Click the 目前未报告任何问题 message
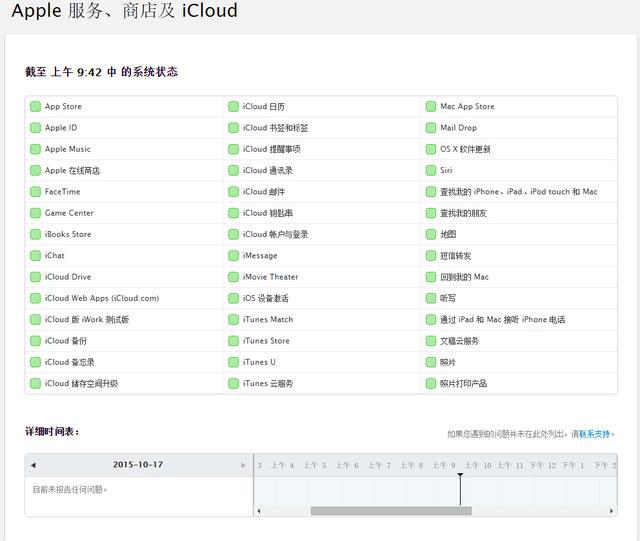Viewport: 640px width, 541px height. (69, 490)
